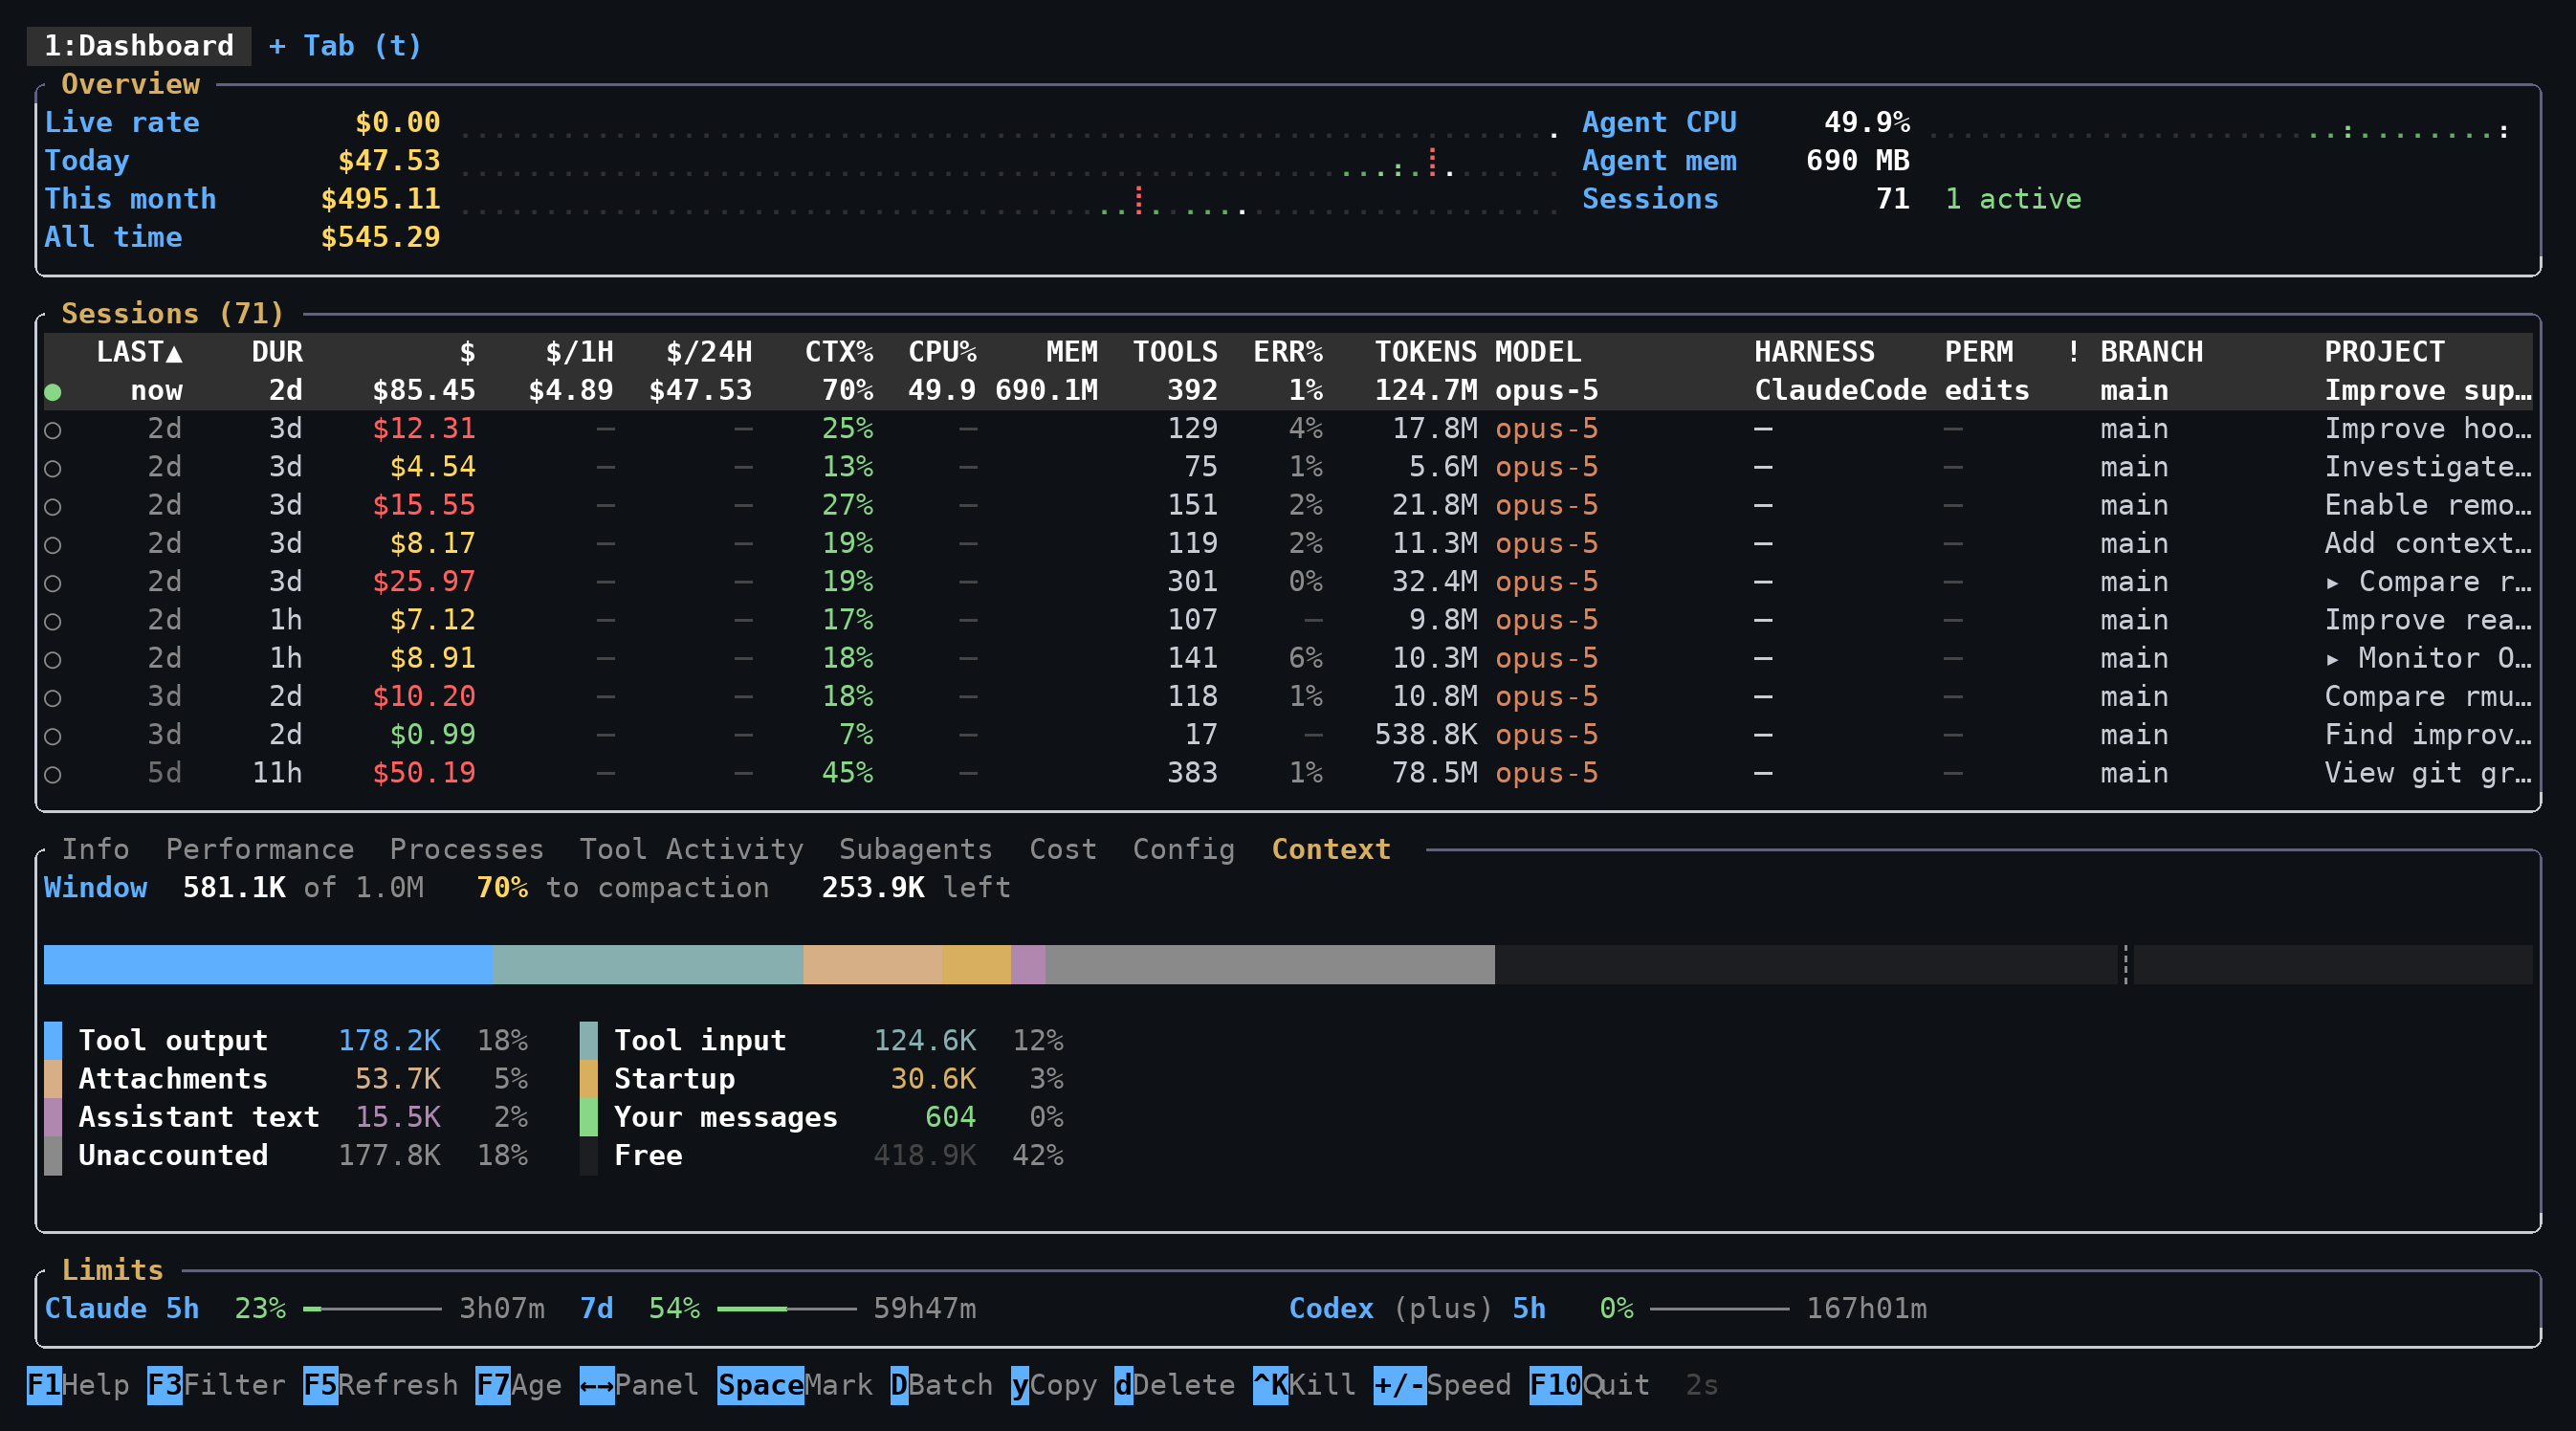Click the status circle of the $8.17 session

(53, 545)
